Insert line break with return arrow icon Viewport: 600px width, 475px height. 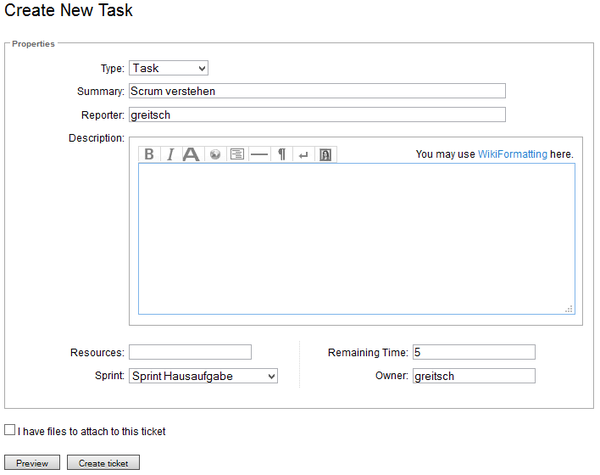click(304, 154)
